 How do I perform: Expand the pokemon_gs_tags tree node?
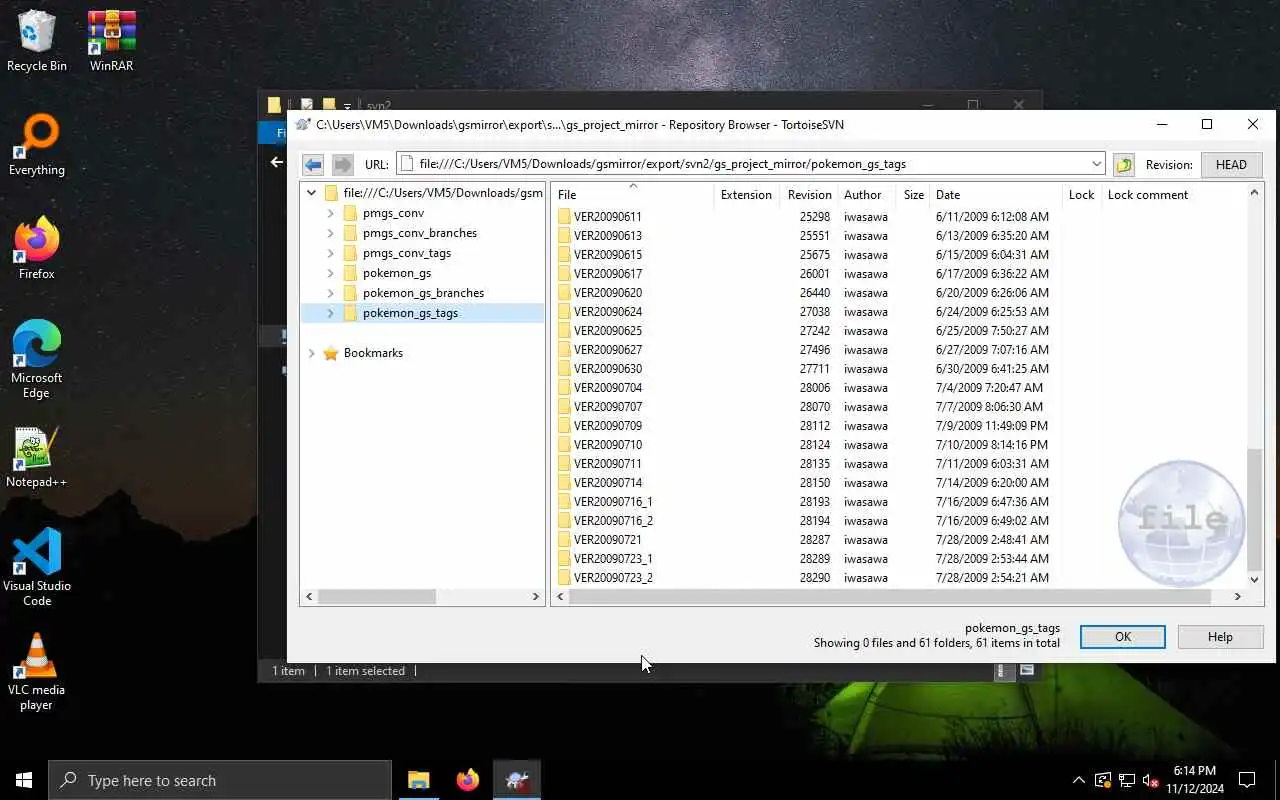[x=331, y=313]
